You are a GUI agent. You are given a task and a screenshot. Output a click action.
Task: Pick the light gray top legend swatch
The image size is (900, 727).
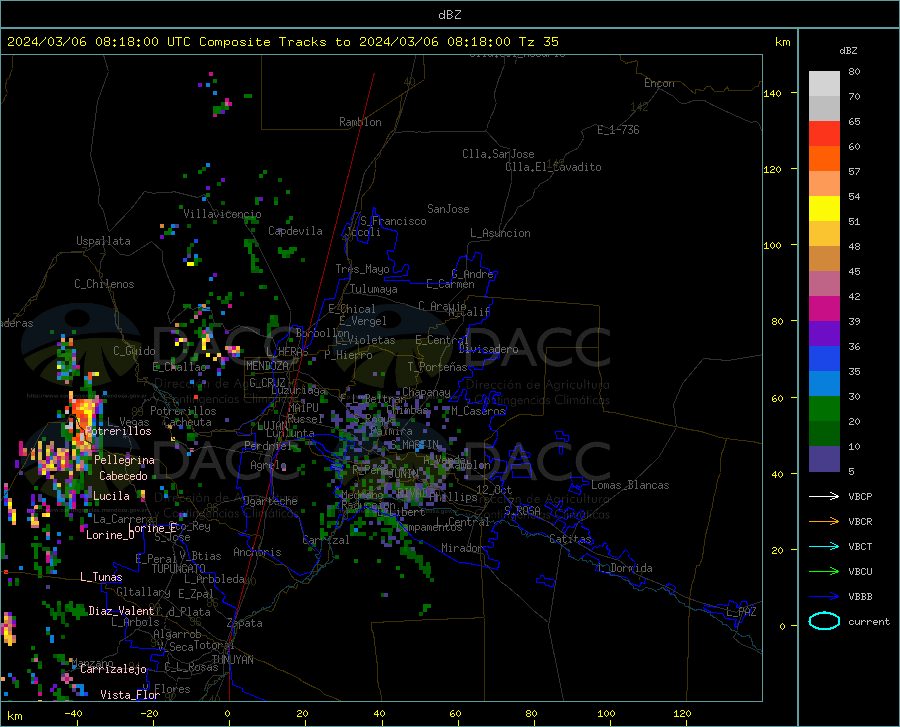[x=824, y=84]
